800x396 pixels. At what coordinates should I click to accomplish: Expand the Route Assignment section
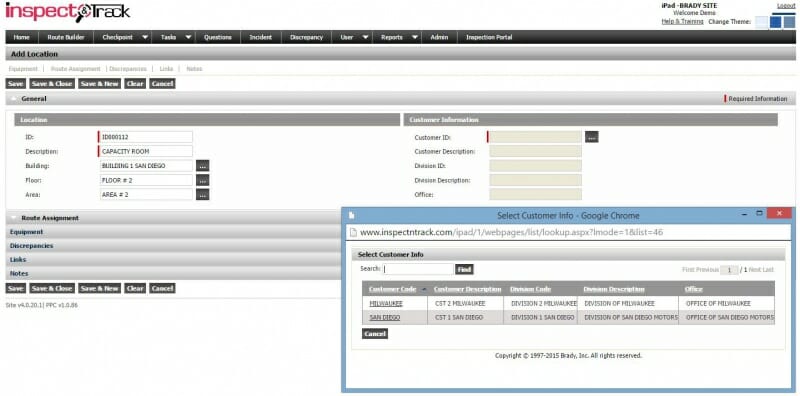(14, 218)
